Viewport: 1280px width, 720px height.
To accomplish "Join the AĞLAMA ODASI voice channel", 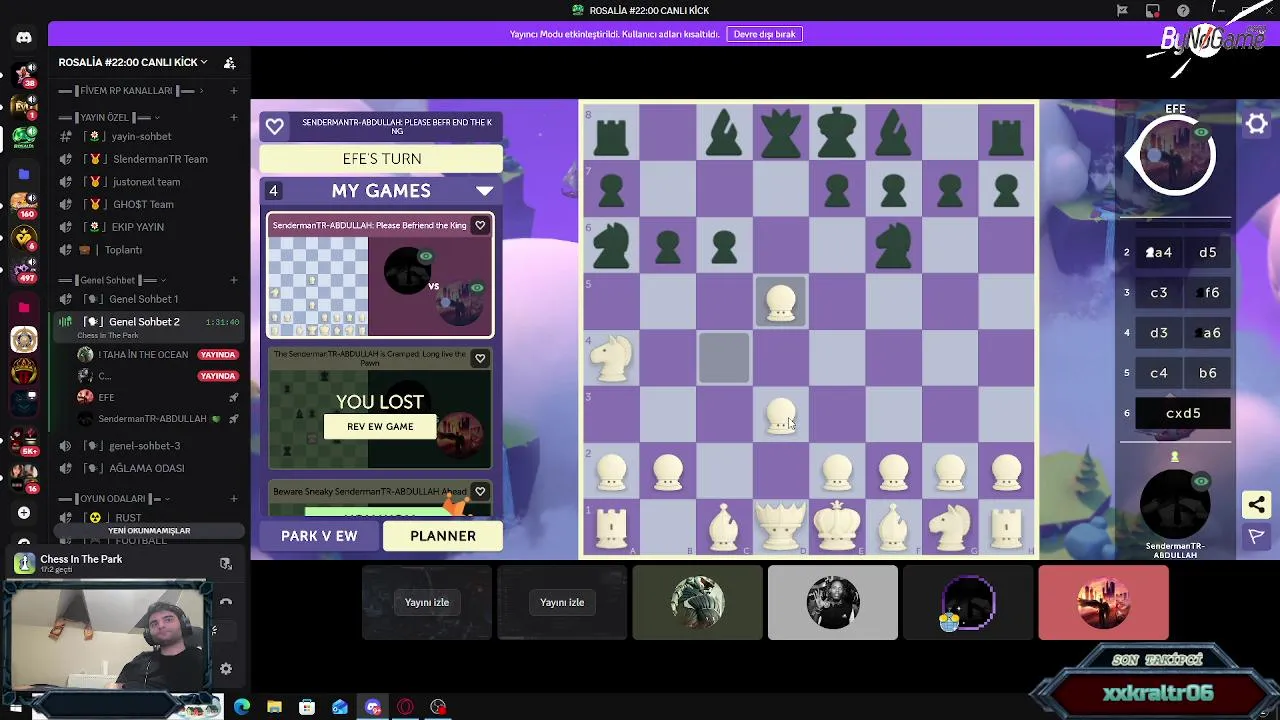I will coord(147,468).
